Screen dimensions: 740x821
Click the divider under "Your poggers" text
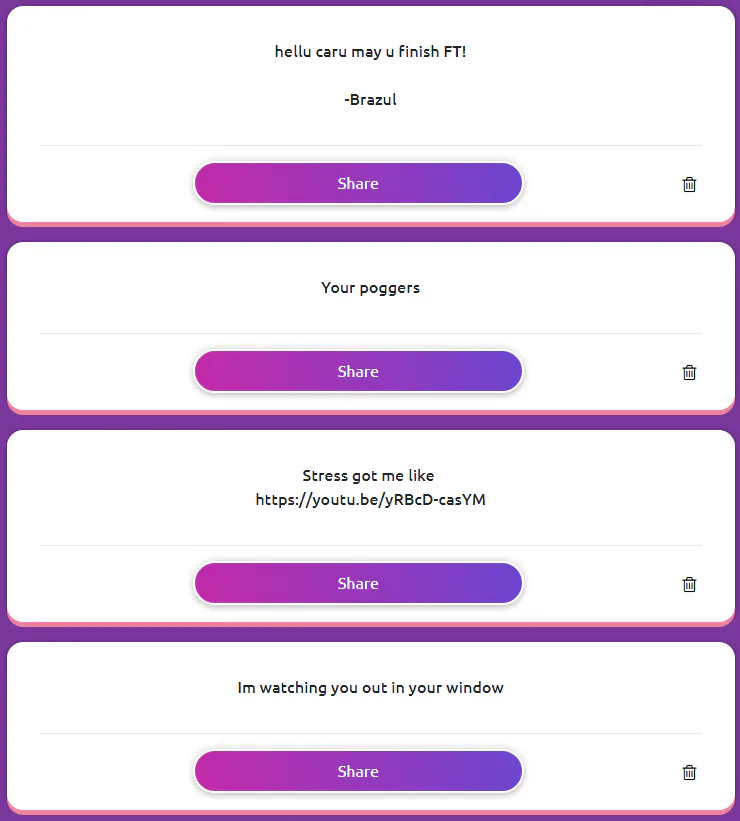coord(370,333)
